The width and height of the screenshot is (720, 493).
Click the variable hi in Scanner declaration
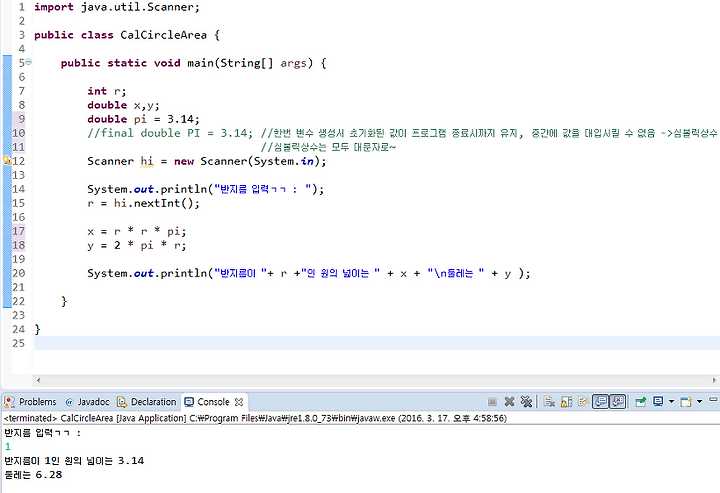pos(147,161)
